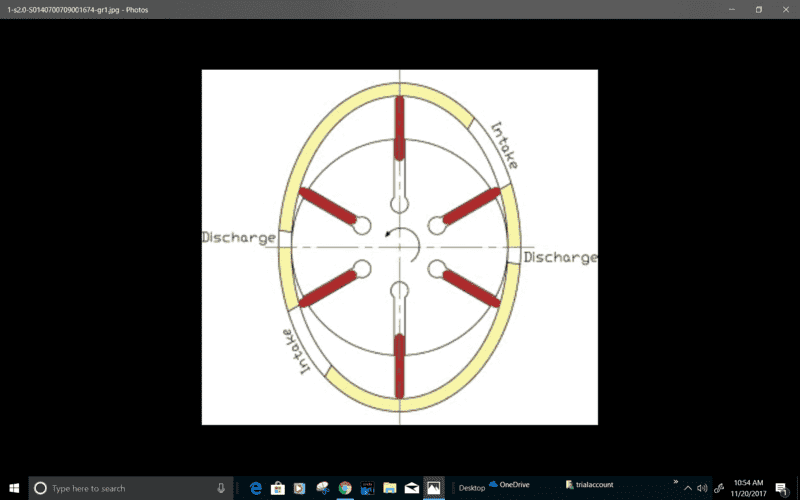This screenshot has height=500, width=800.
Task: Click the left 'Discharge' label in diagram
Action: [x=239, y=237]
